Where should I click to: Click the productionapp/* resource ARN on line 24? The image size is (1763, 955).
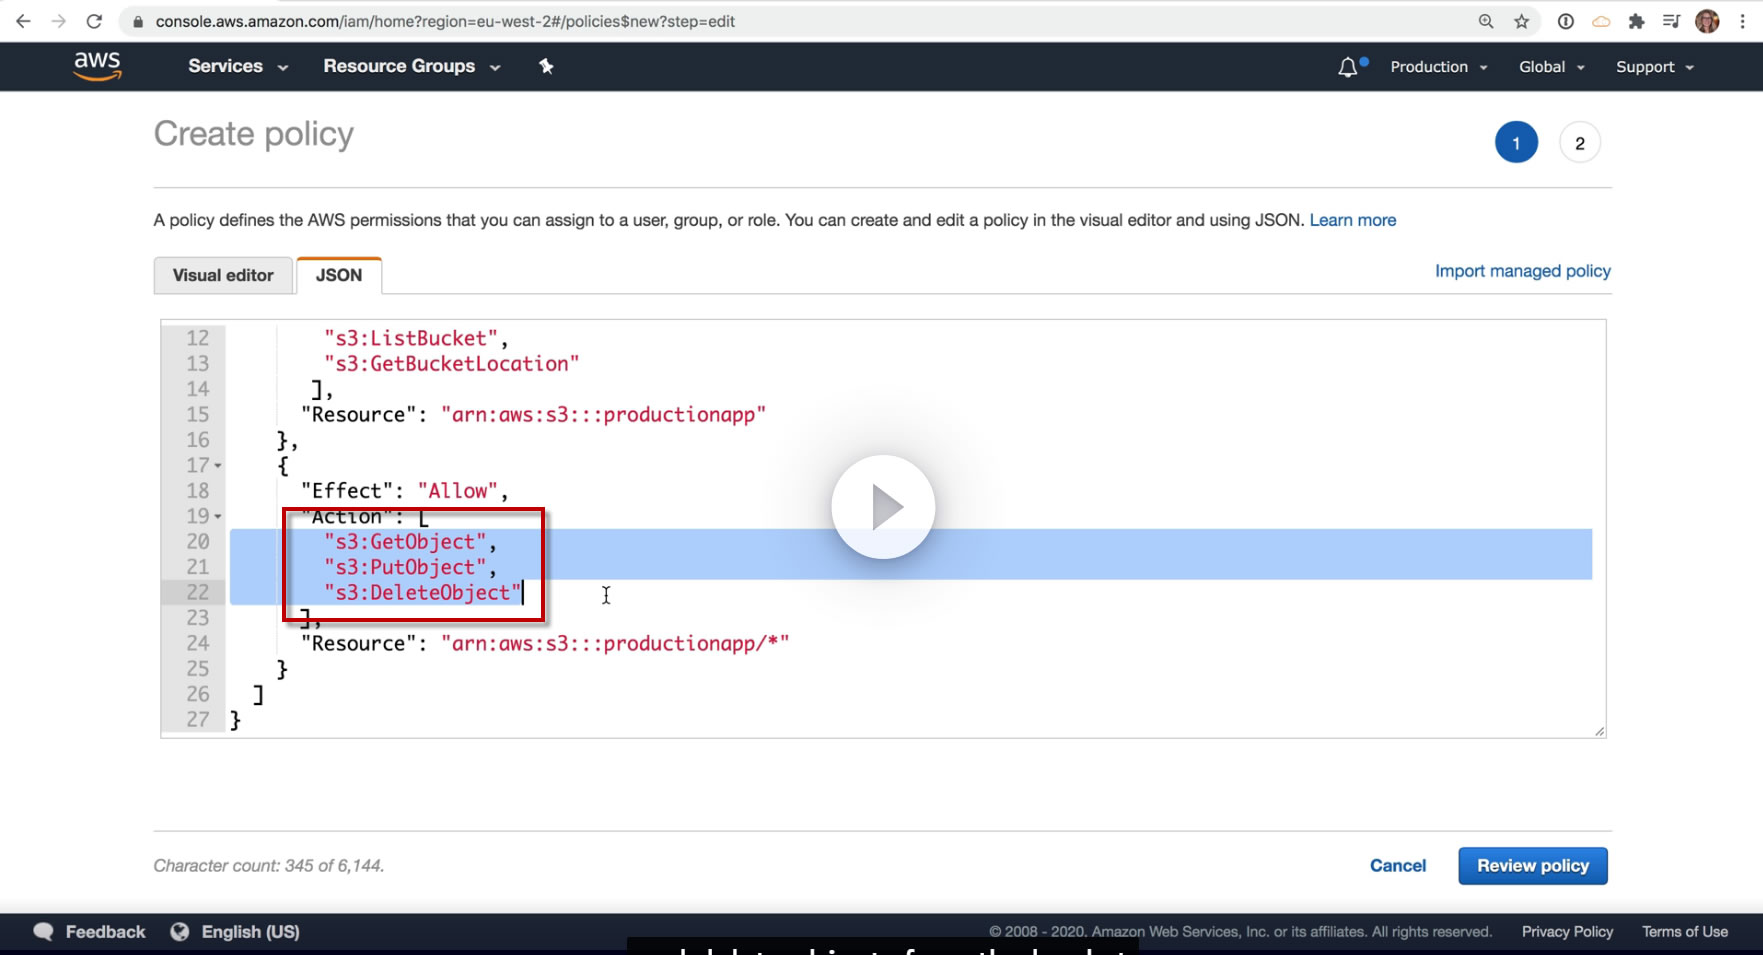tap(615, 644)
